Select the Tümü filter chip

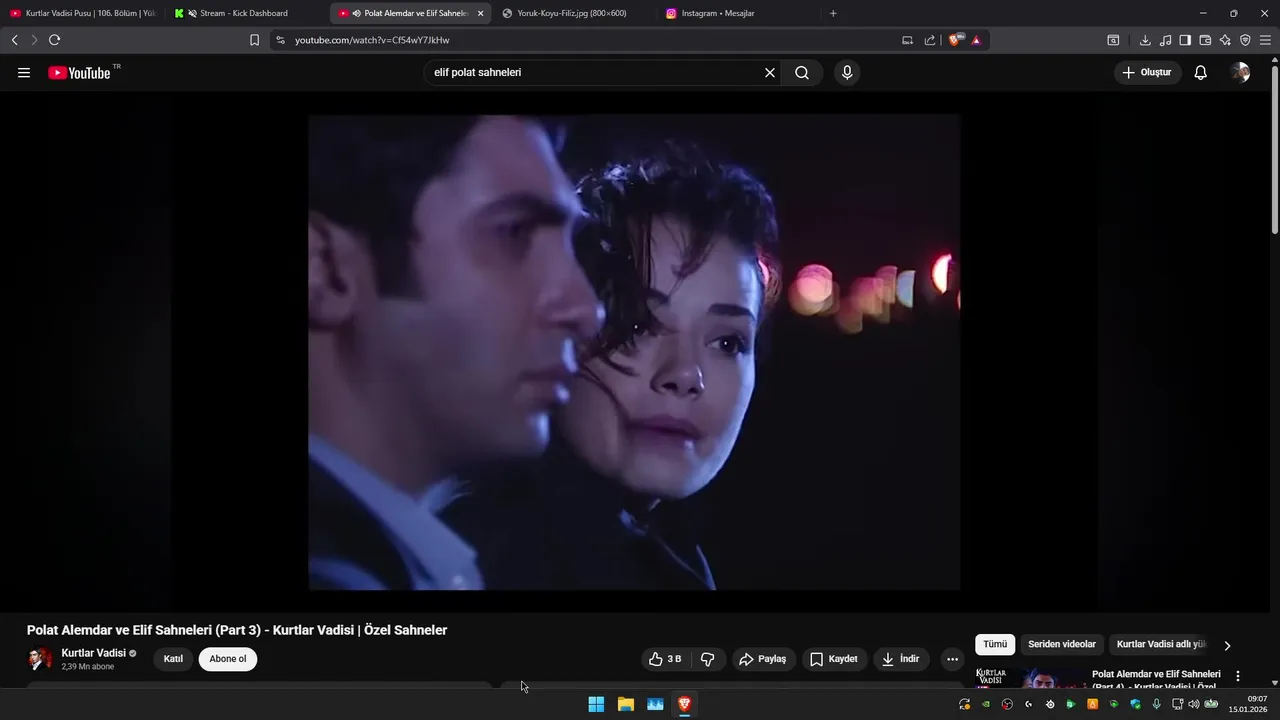[995, 645]
